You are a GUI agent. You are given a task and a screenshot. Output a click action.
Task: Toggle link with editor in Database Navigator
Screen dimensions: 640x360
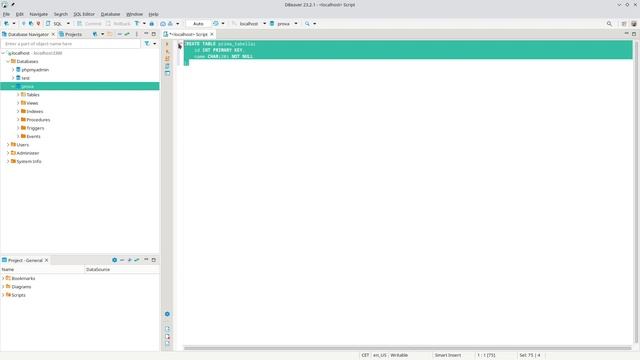coord(127,34)
